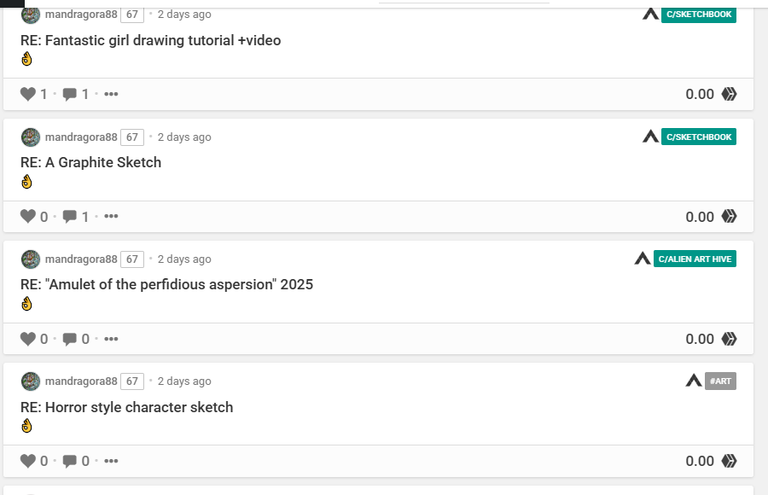Upvote arrow next to C/ALIEN ART HIVE tag

642,259
